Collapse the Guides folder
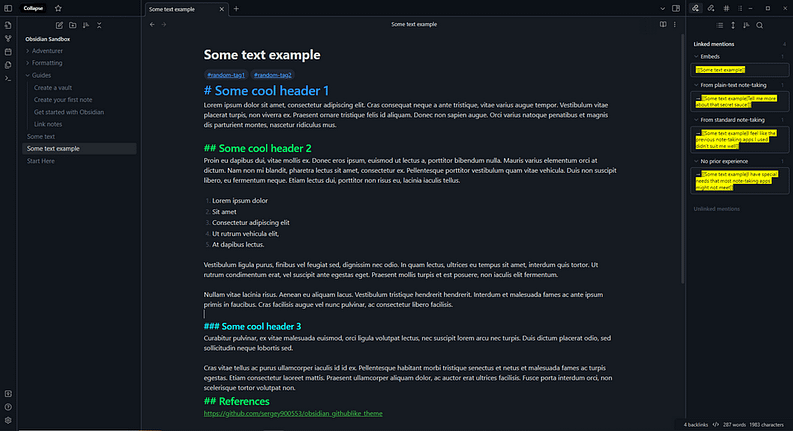The height and width of the screenshot is (431, 793). click(x=41, y=75)
